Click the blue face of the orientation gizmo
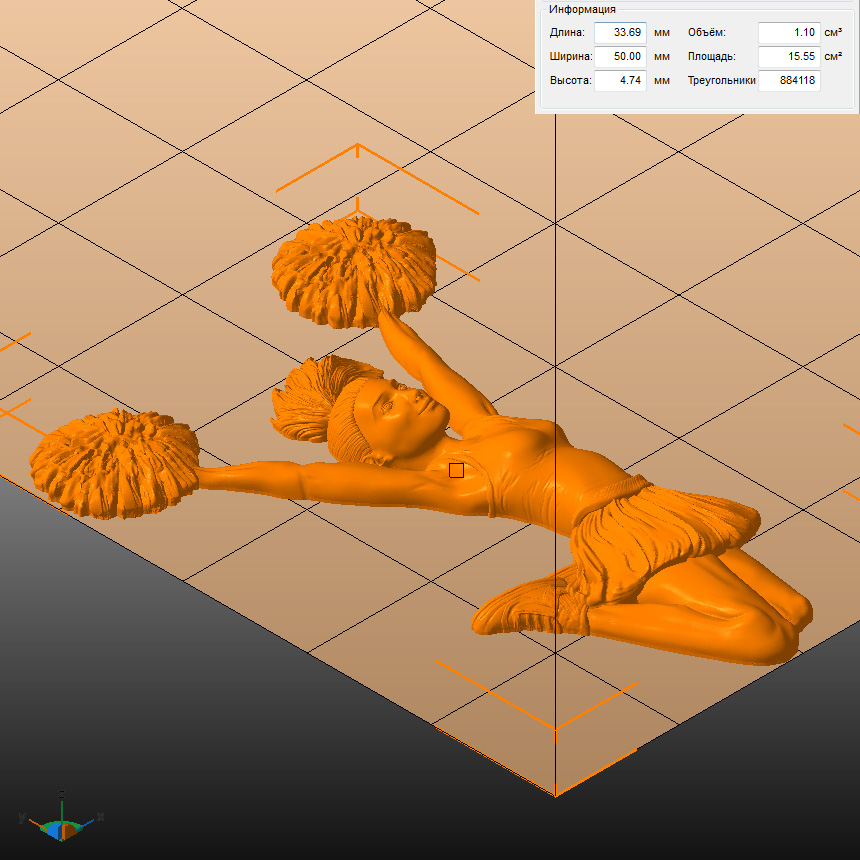 click(x=53, y=830)
